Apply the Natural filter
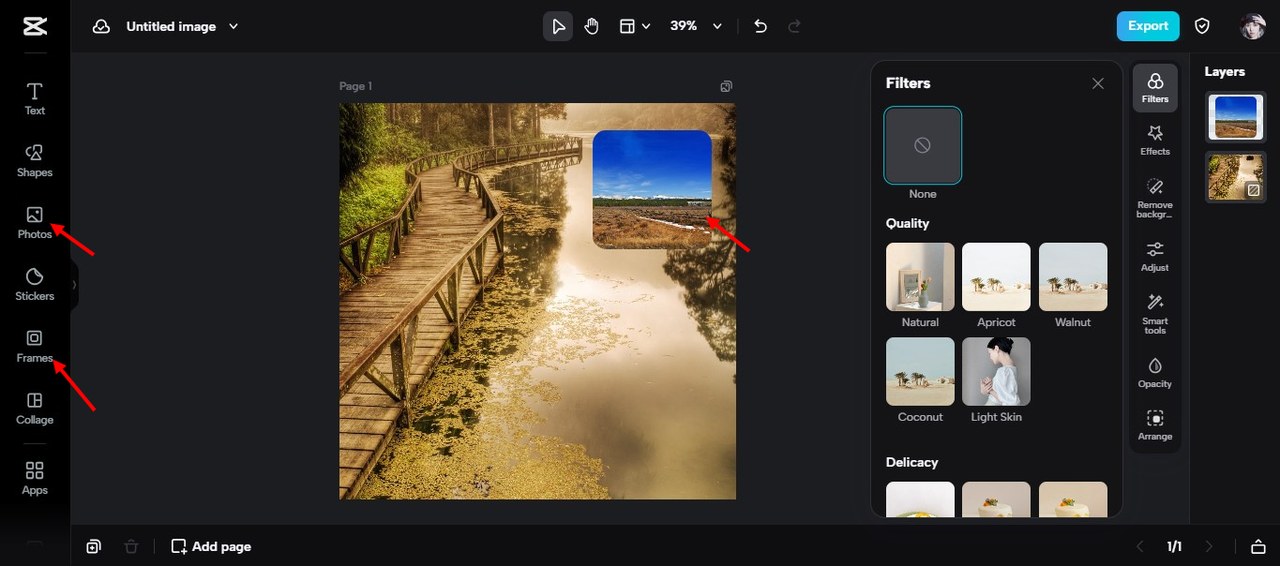Screen dimensions: 1280x566 click(x=920, y=277)
